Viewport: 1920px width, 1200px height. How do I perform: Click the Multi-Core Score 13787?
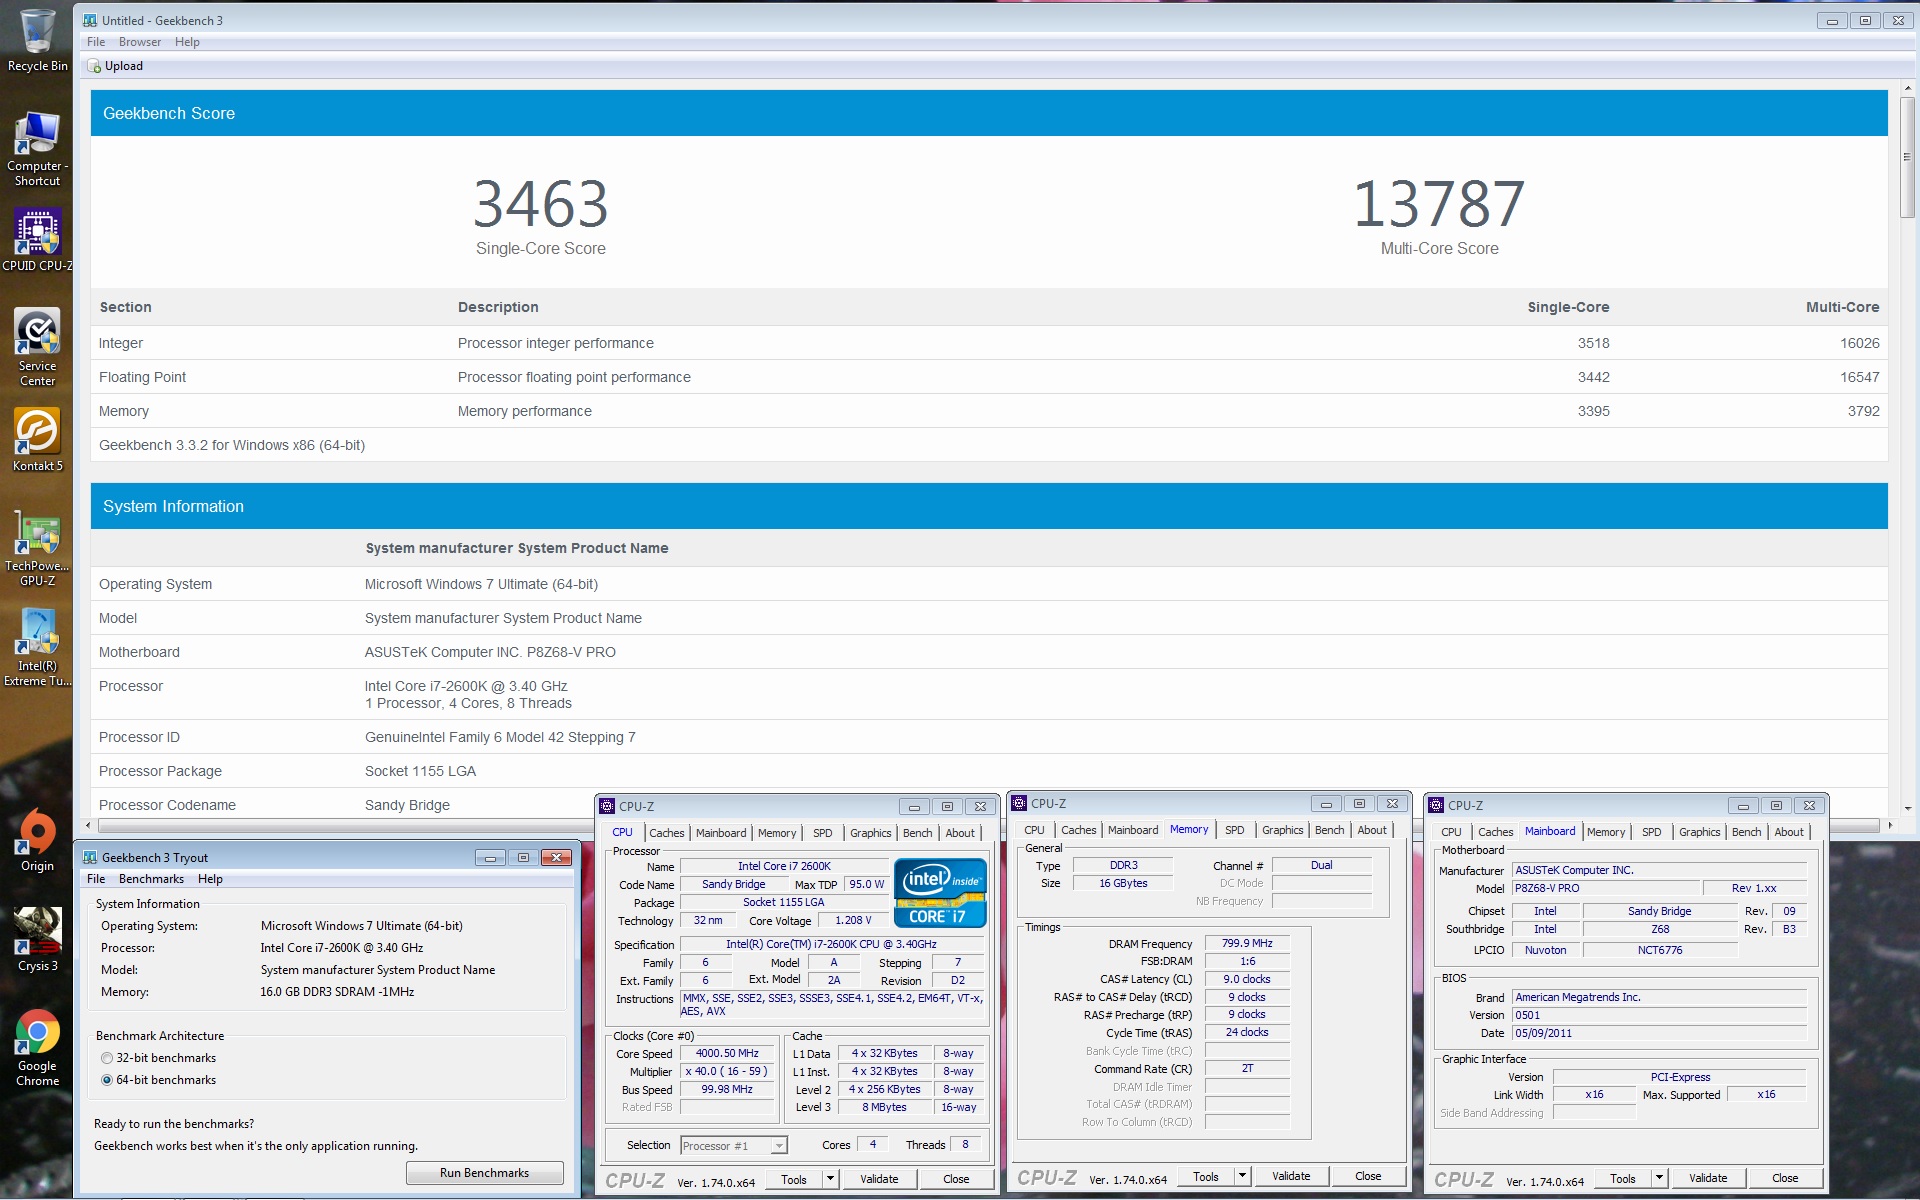pyautogui.click(x=1439, y=204)
